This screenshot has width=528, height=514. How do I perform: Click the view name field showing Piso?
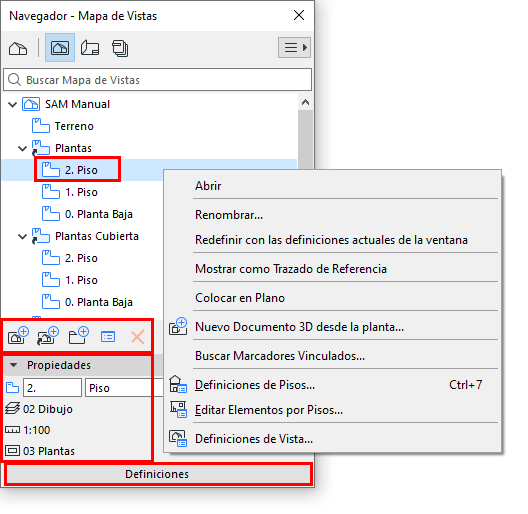pyautogui.click(x=124, y=388)
